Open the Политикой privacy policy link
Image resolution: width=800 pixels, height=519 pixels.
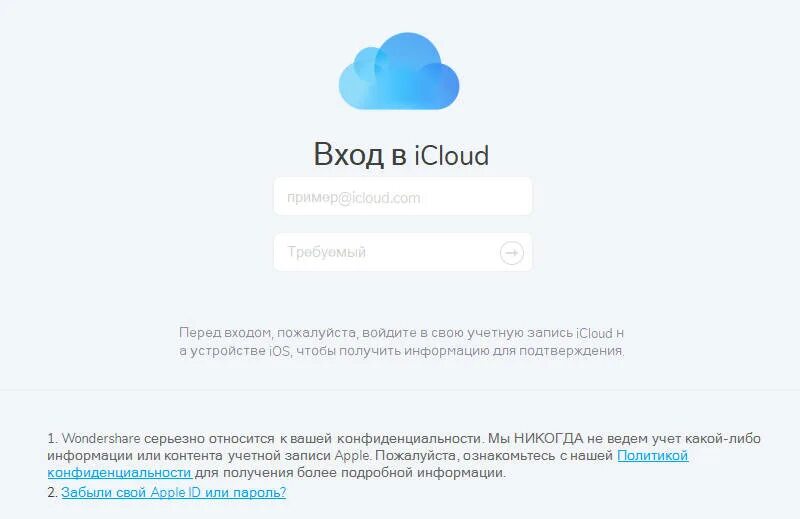[653, 455]
